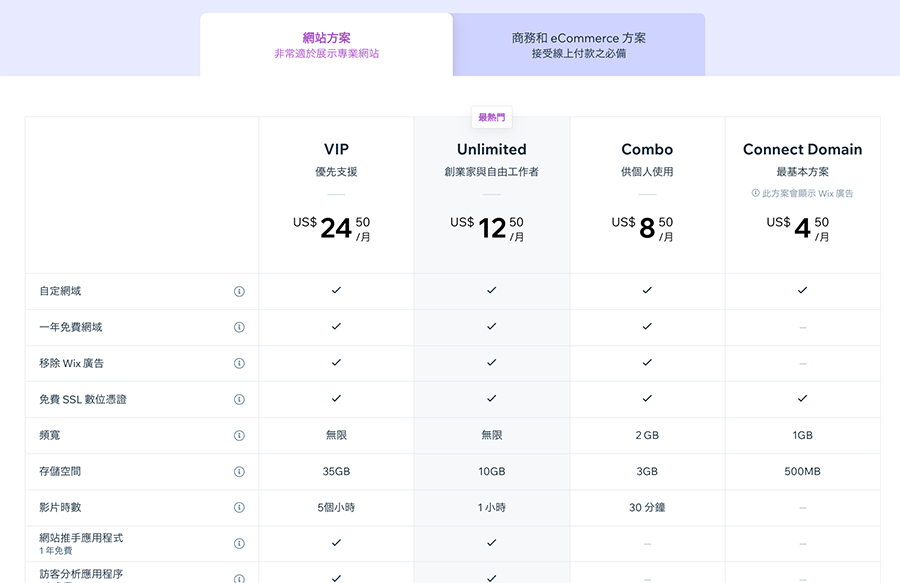900x583 pixels.
Task: Click the info icon for 免費 SSL 數位憑證
Action: [x=238, y=399]
